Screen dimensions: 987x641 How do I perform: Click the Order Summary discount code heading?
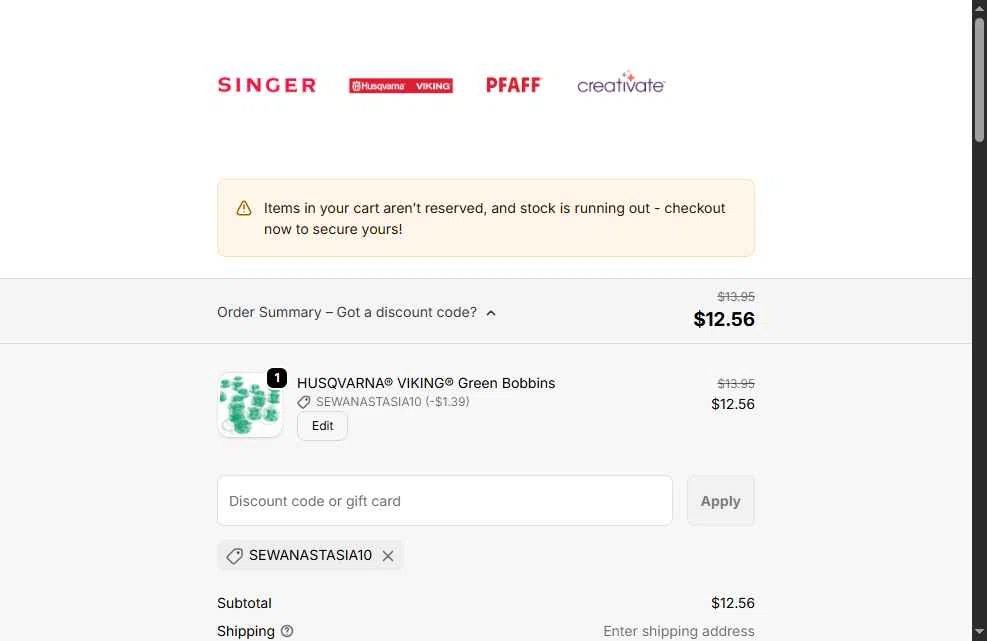[347, 312]
